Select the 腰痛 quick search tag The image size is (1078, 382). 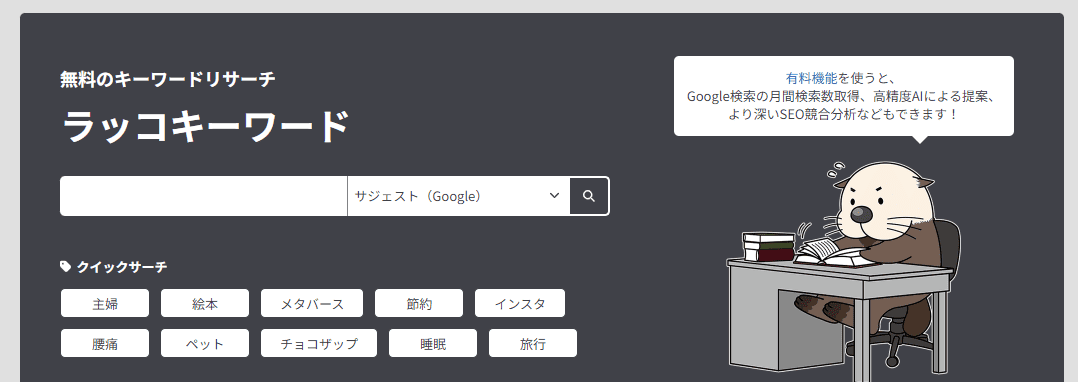point(104,343)
